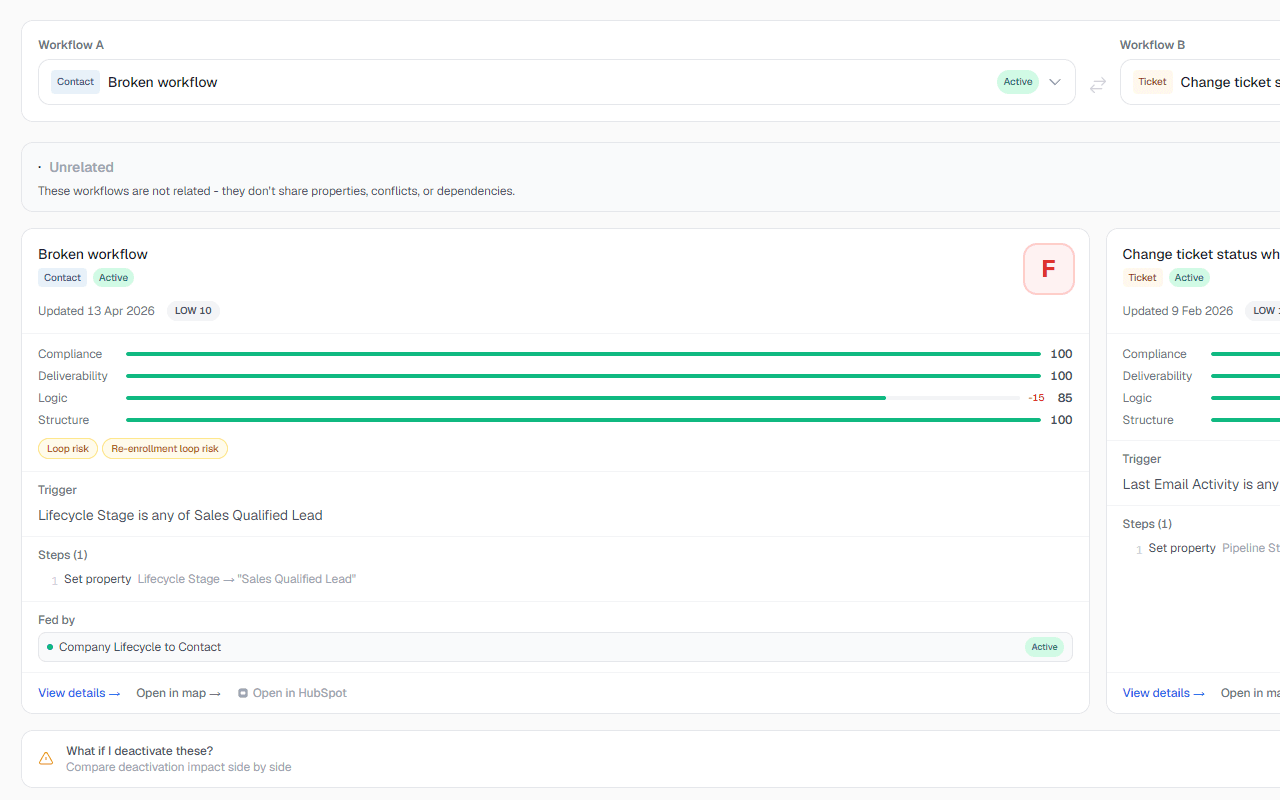Open Broken workflow in HubSpot
This screenshot has height=800, width=1280.
tap(292, 693)
